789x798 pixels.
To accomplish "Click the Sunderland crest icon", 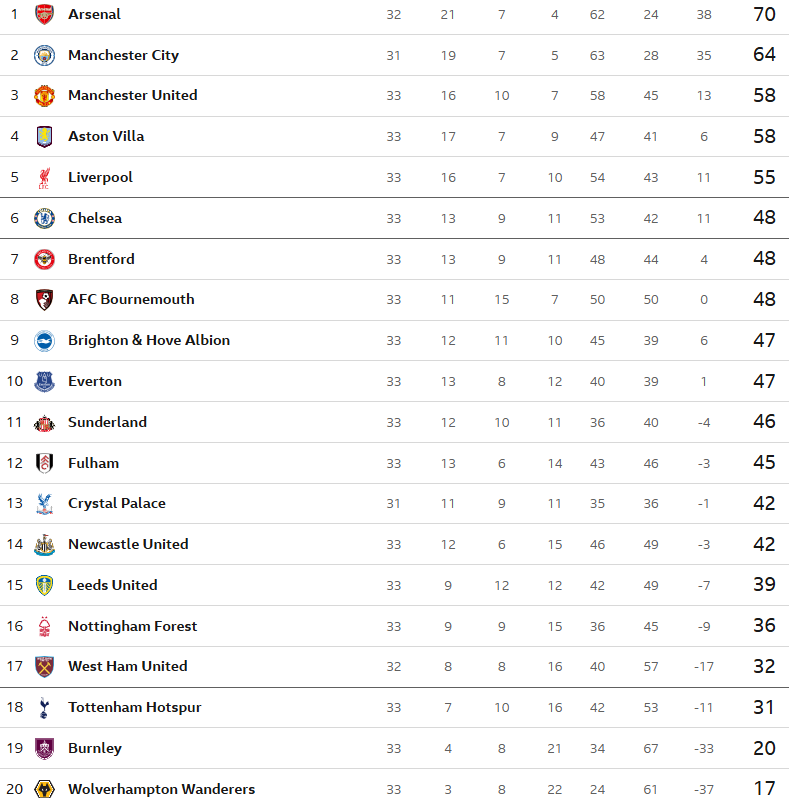I will click(44, 422).
